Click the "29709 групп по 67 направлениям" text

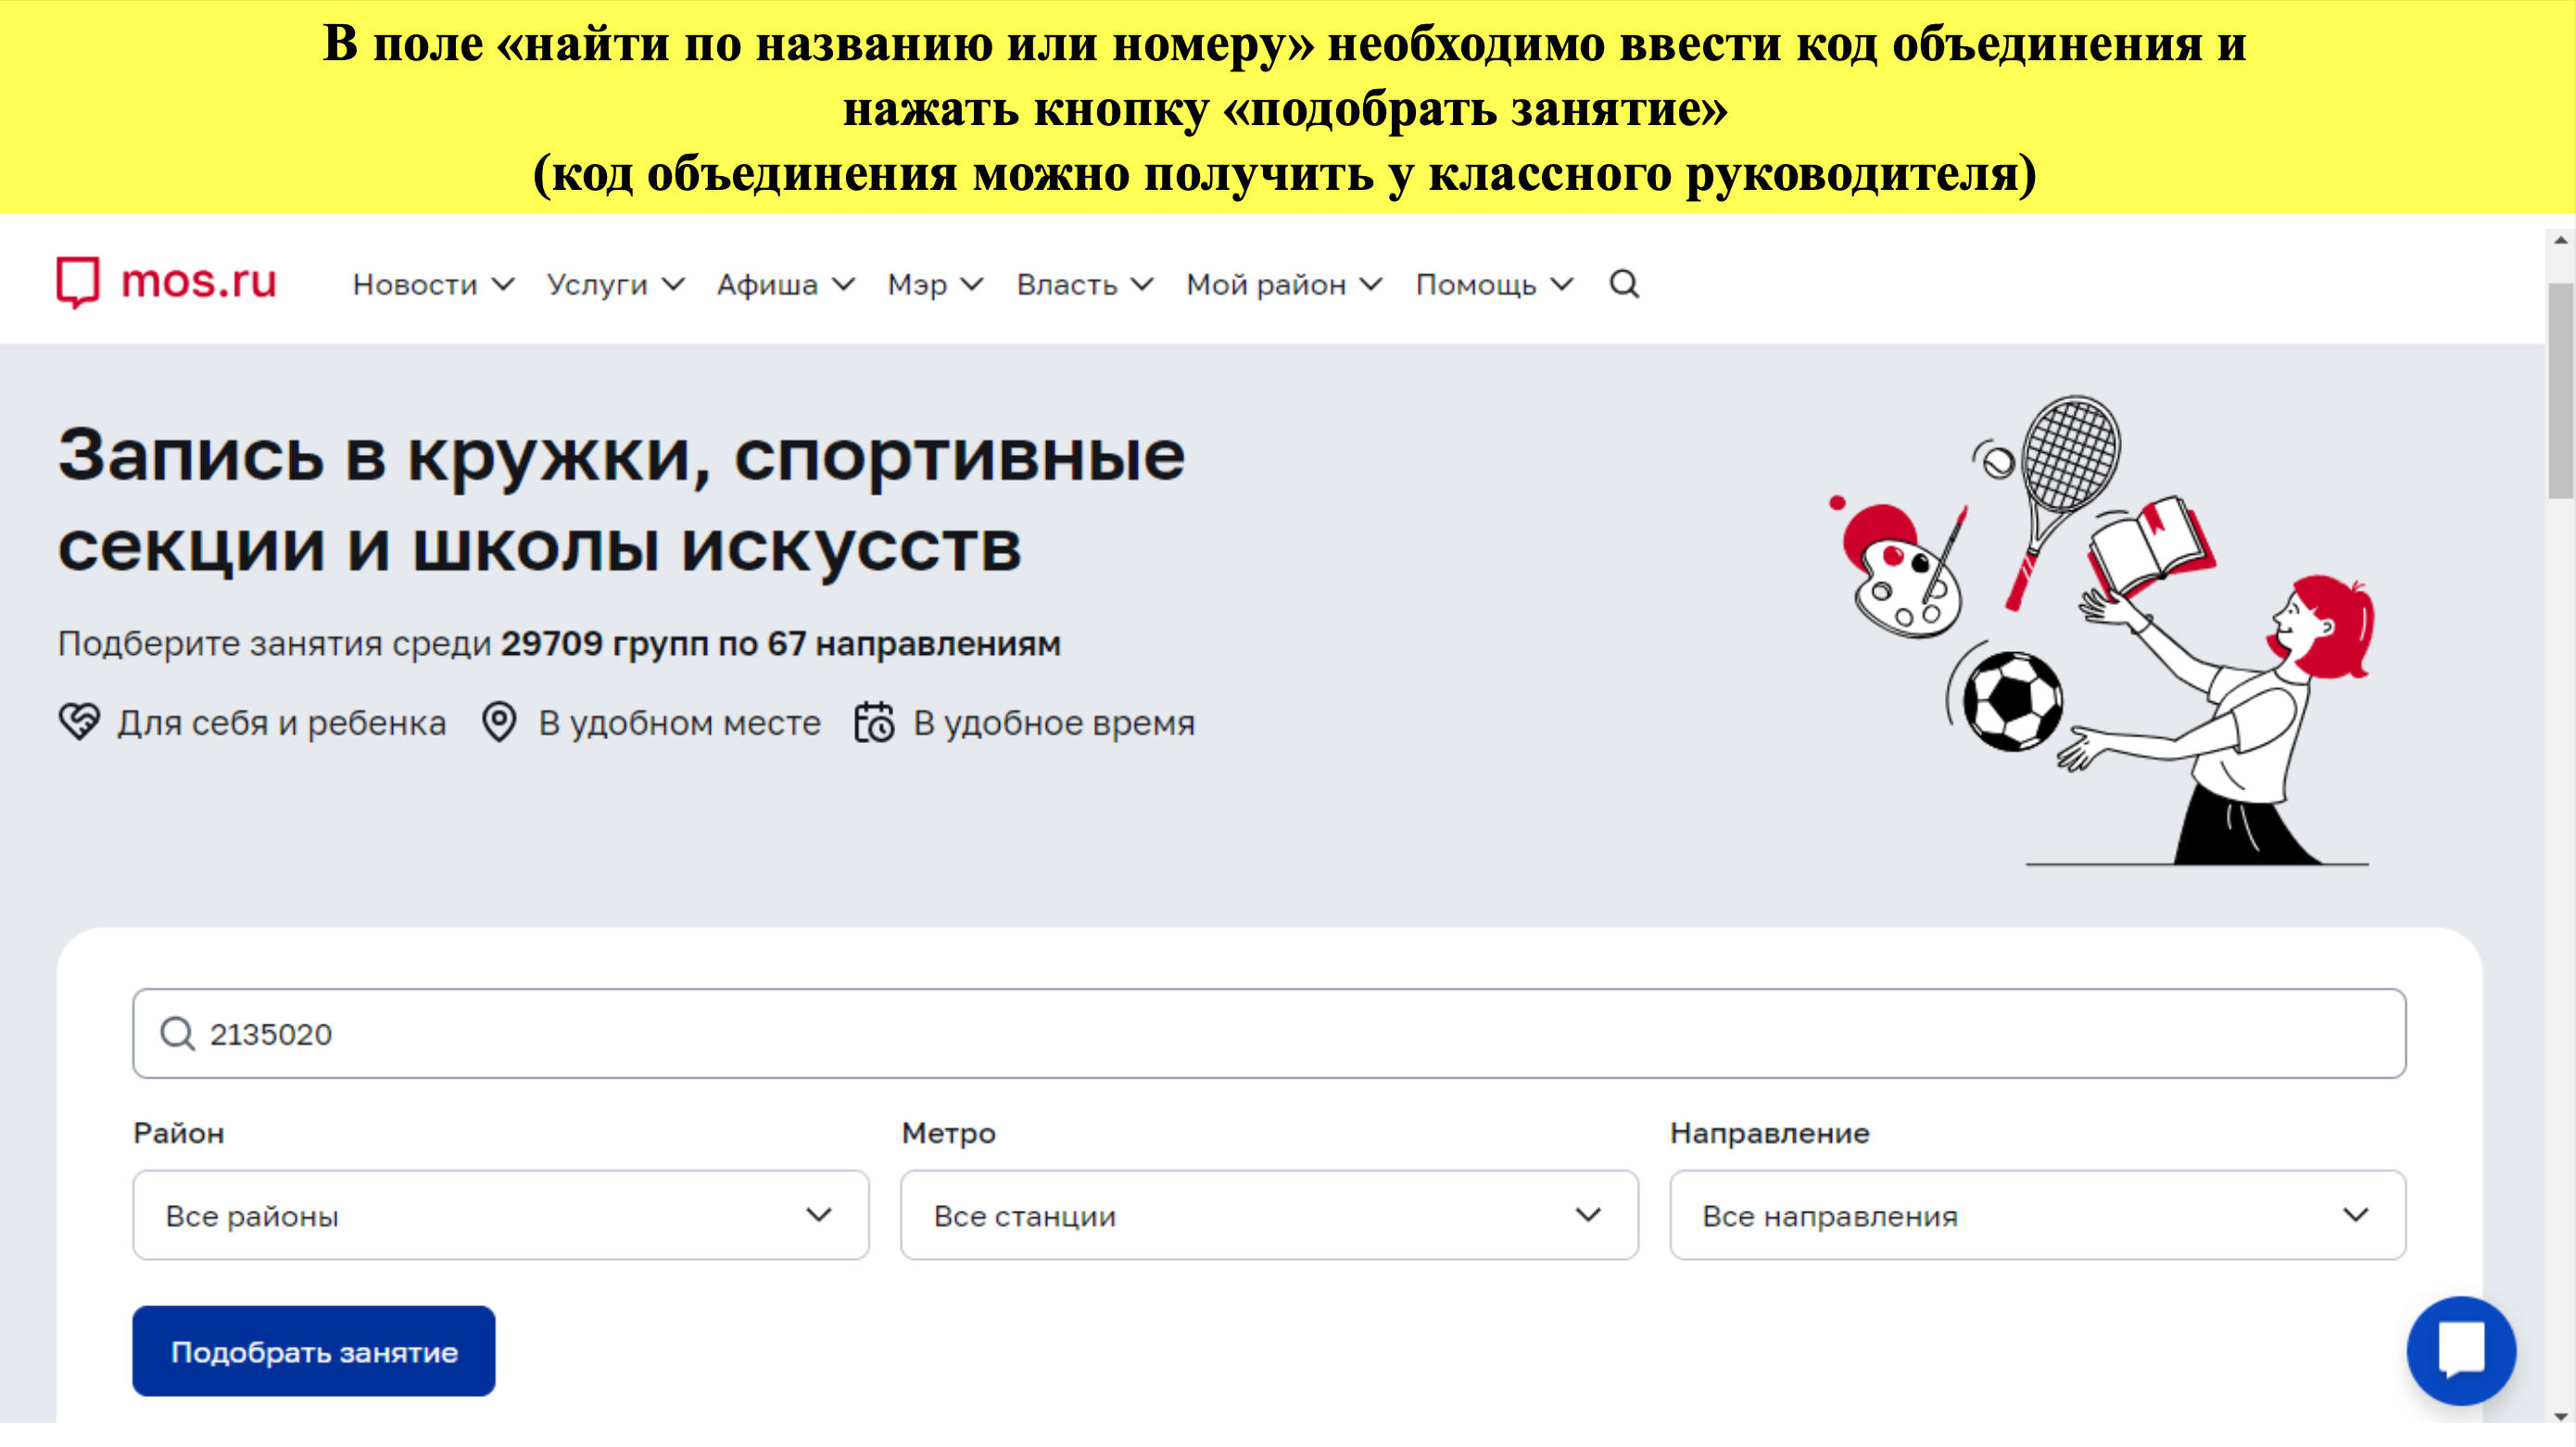781,643
